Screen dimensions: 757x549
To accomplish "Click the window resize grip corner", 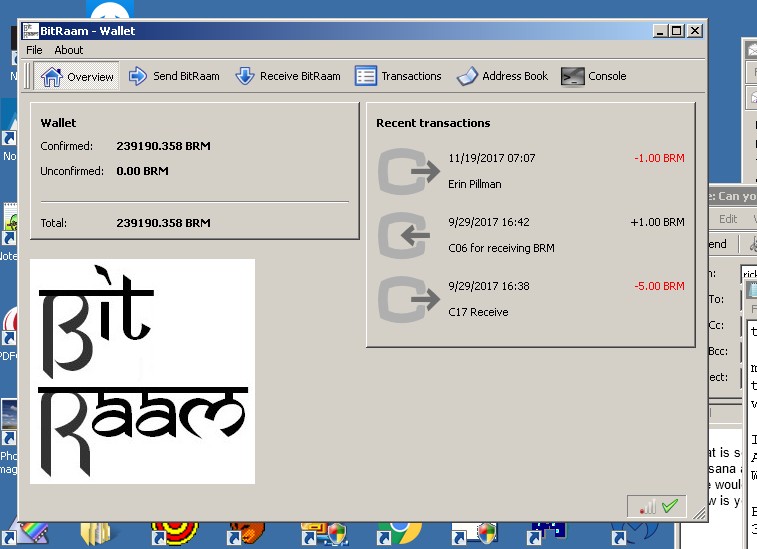I will (700, 514).
